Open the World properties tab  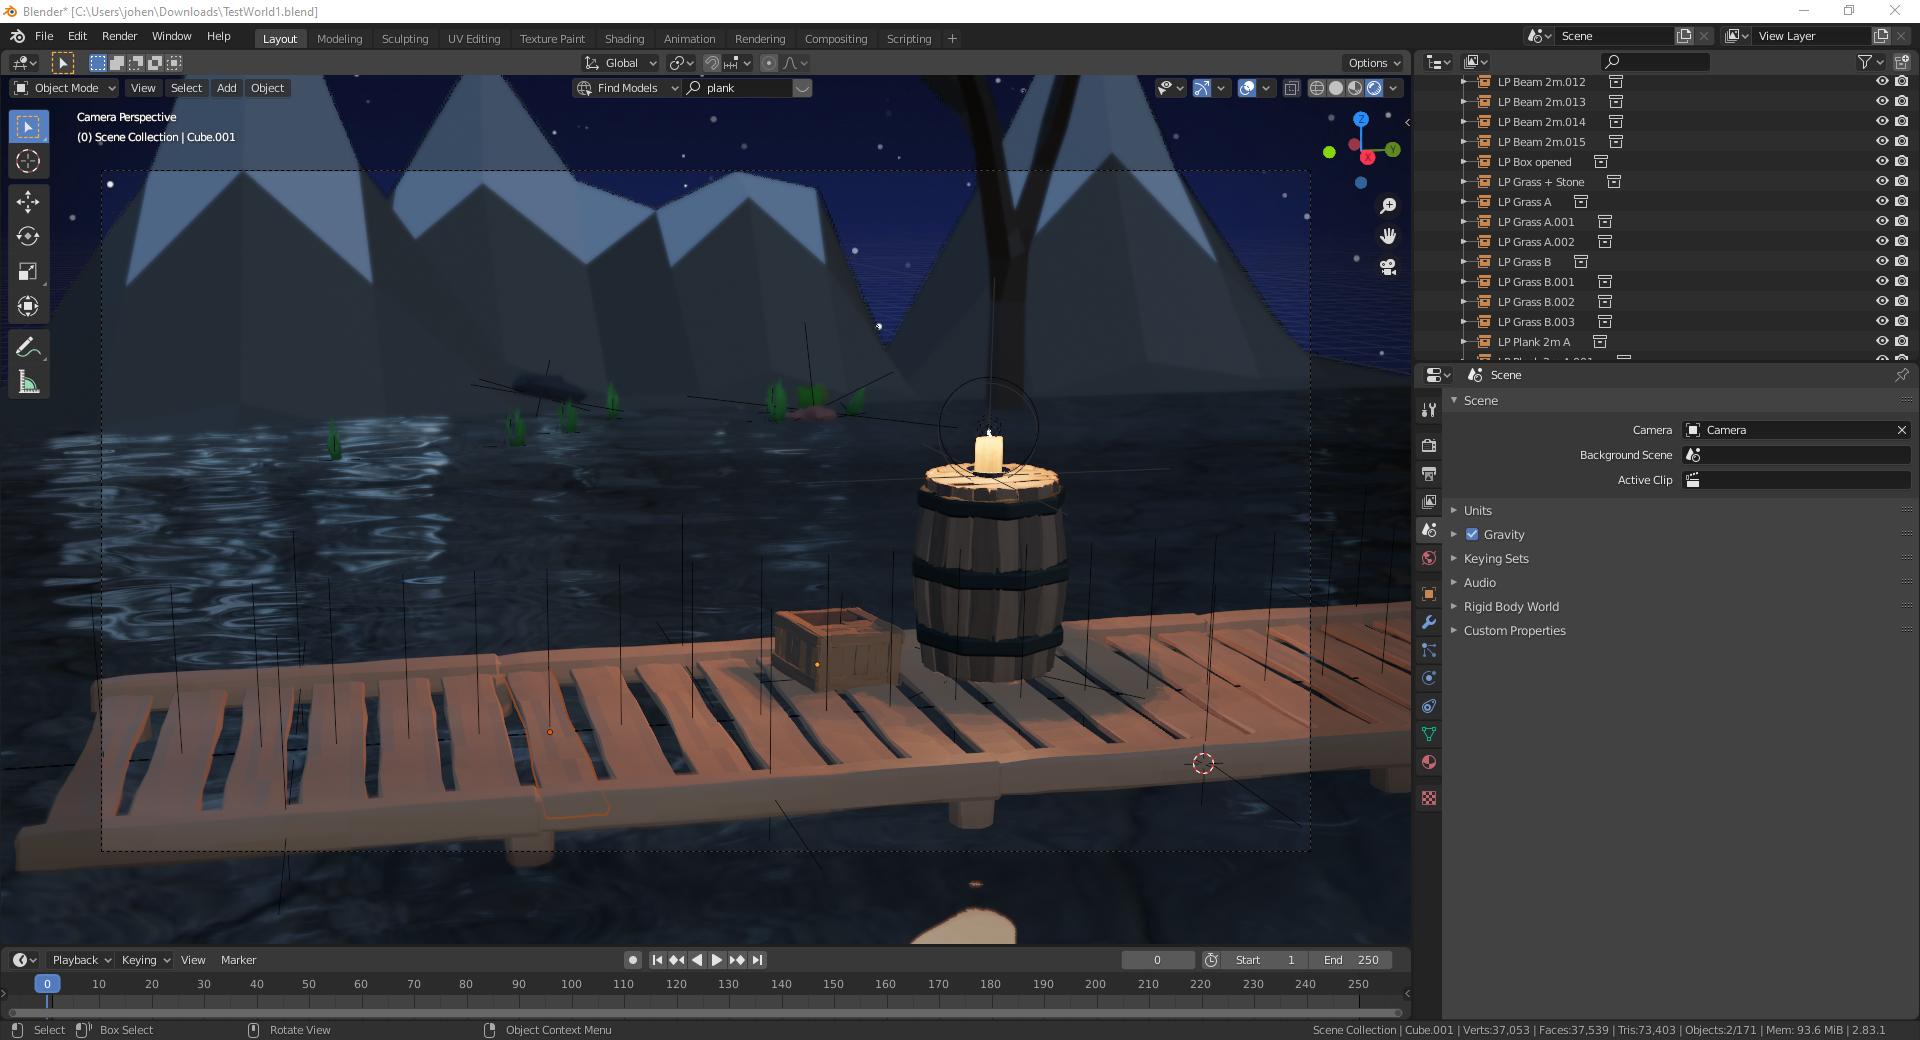click(x=1428, y=557)
